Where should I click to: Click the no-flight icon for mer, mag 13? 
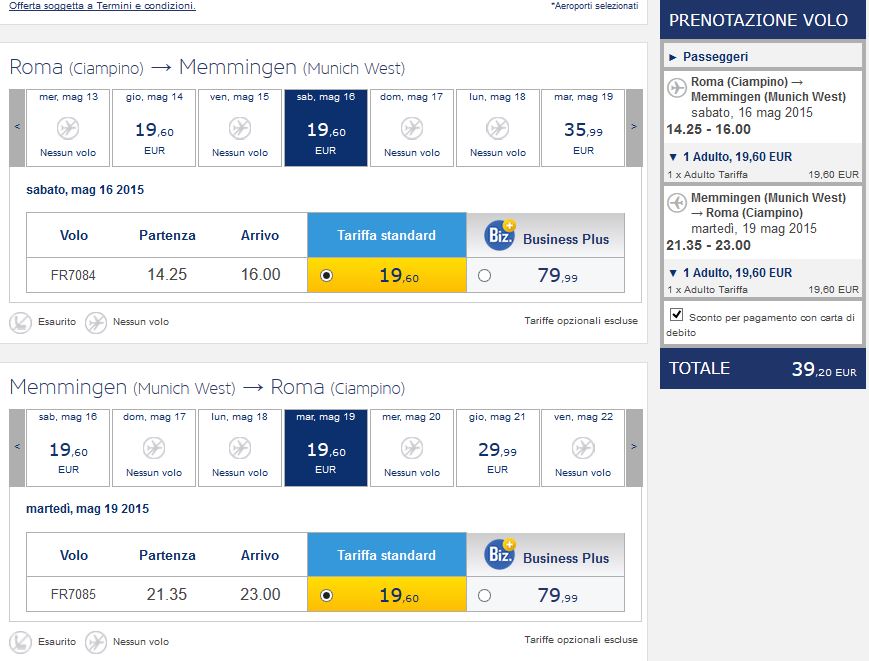click(x=68, y=129)
